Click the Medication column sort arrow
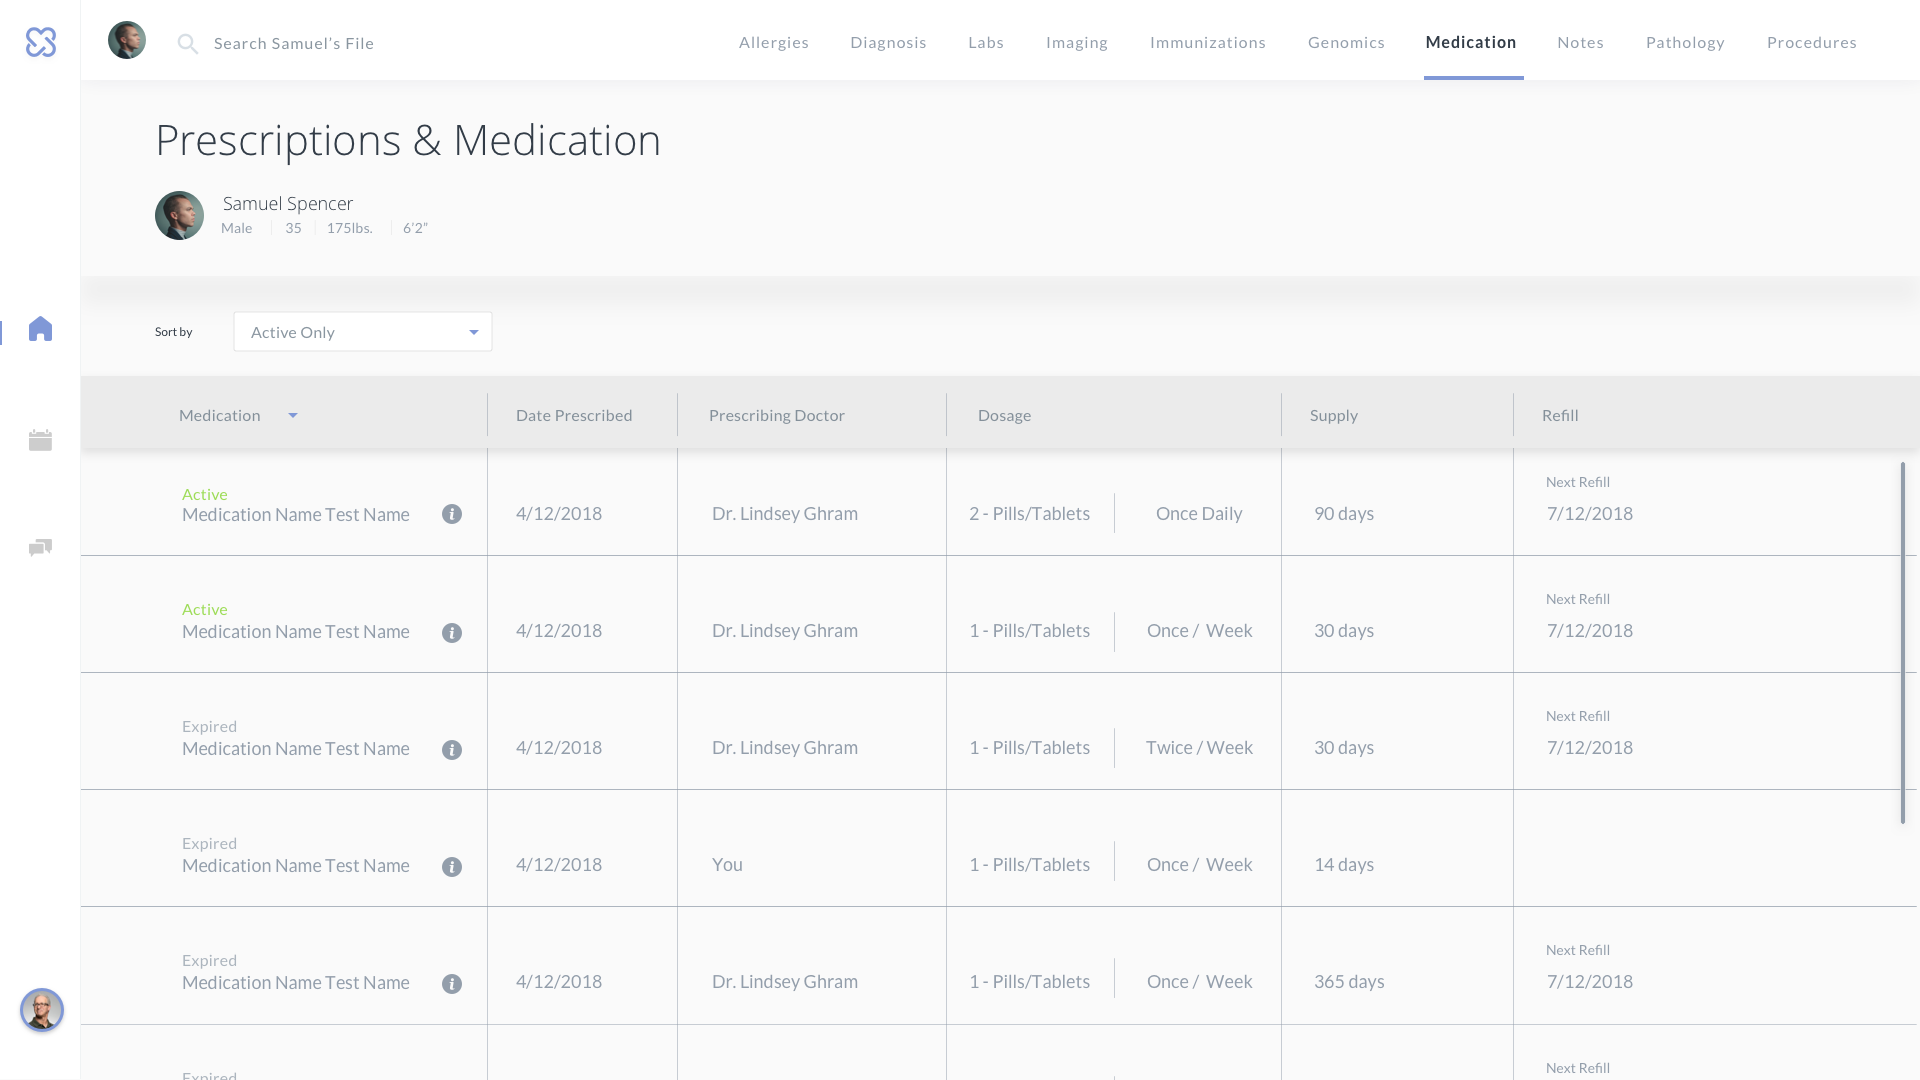This screenshot has height=1080, width=1920. (293, 416)
